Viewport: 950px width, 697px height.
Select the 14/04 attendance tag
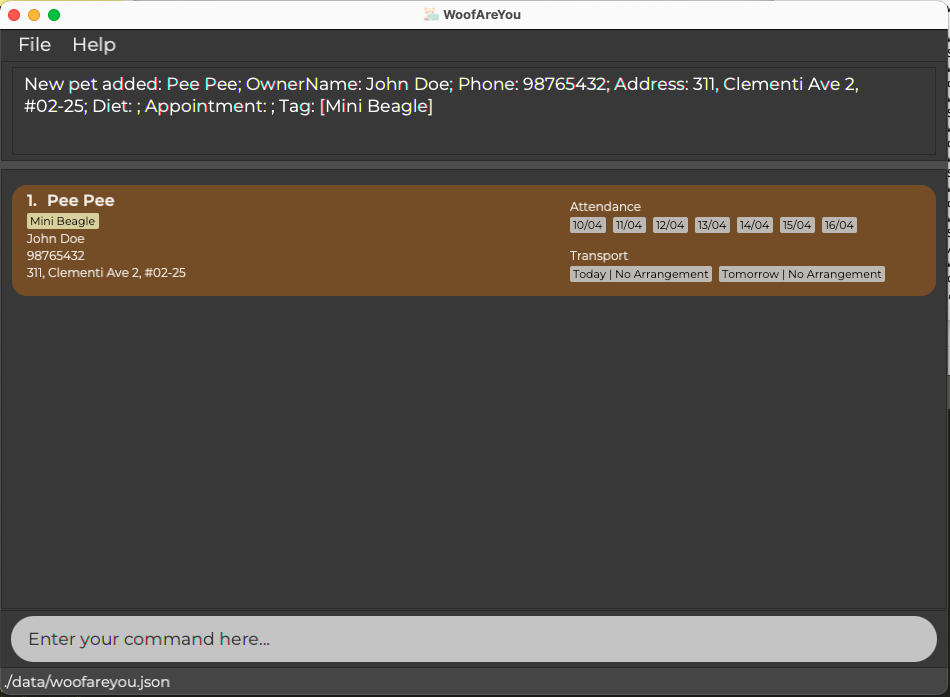[754, 225]
